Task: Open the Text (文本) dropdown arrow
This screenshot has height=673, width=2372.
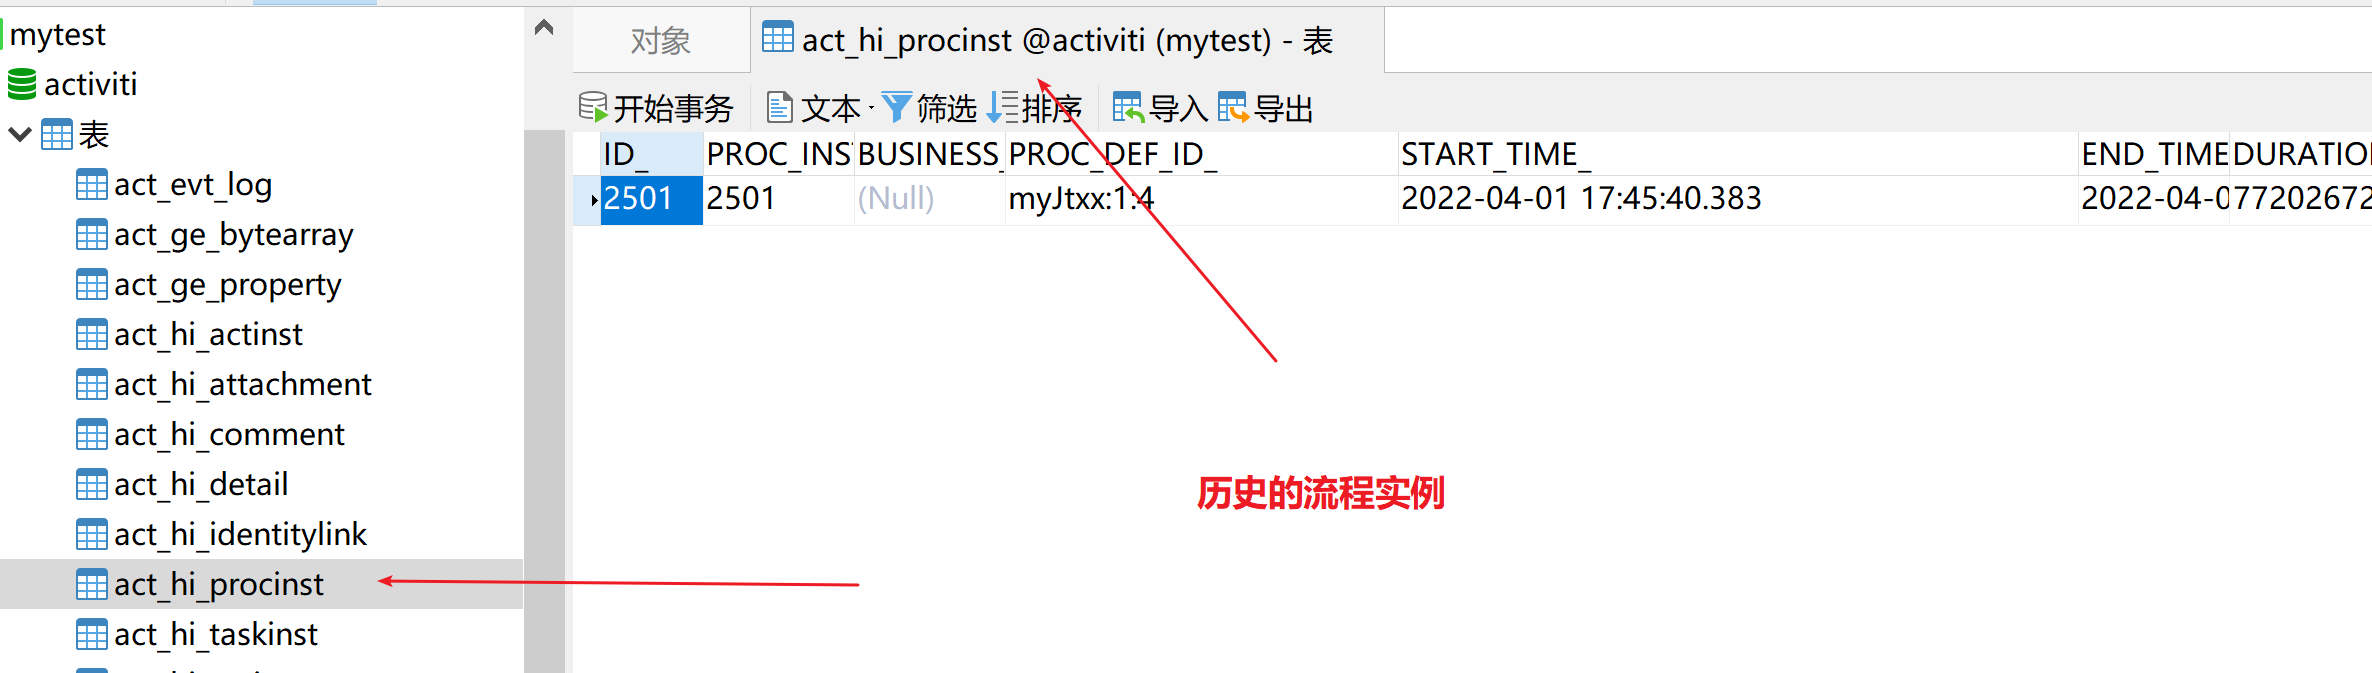Action: tap(871, 108)
